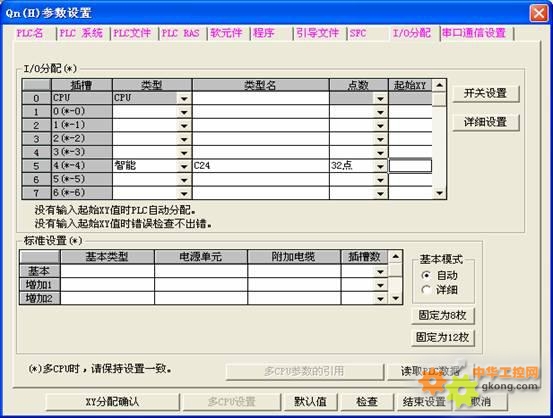Click the I/O table scroll down arrow
This screenshot has height=418, width=553.
(x=439, y=193)
